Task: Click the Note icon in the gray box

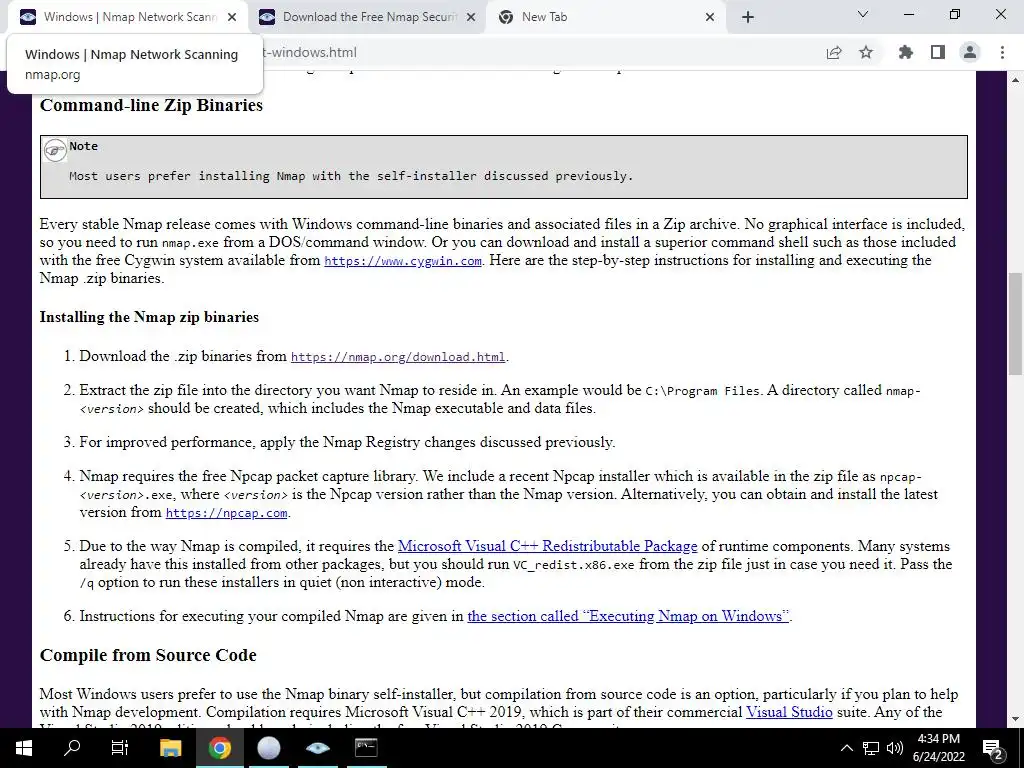Action: (x=55, y=150)
